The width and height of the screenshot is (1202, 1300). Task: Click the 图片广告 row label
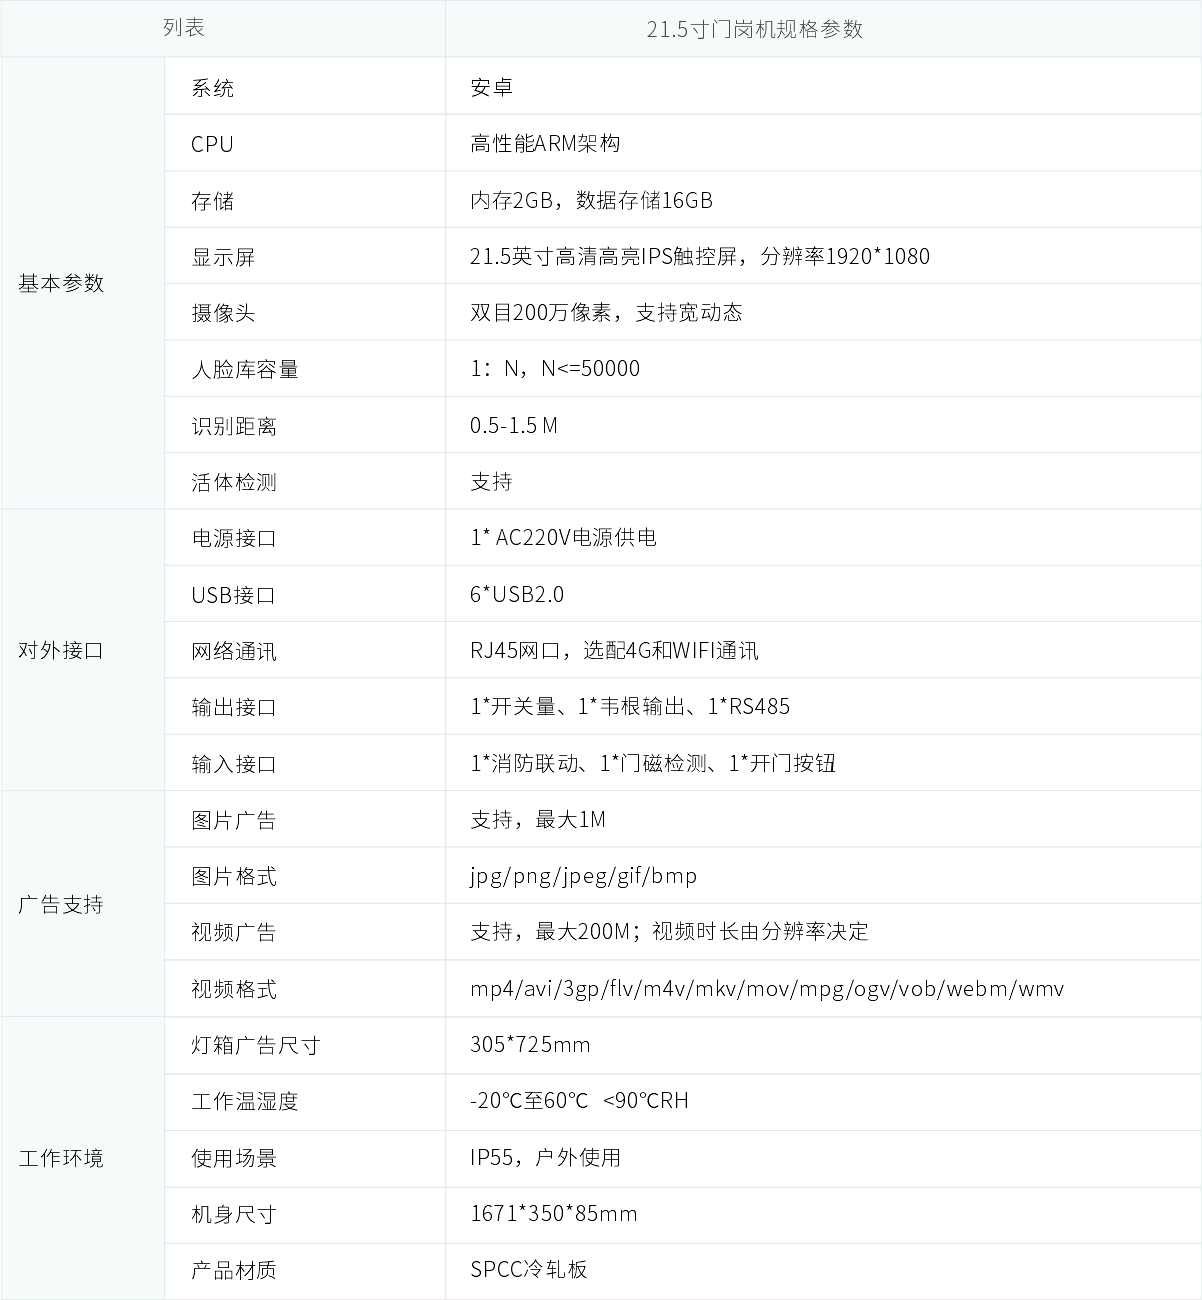(234, 820)
